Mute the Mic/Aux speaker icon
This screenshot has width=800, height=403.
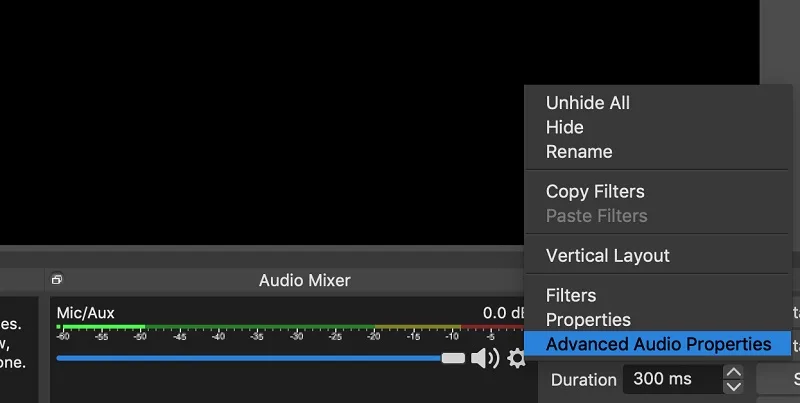click(x=485, y=358)
